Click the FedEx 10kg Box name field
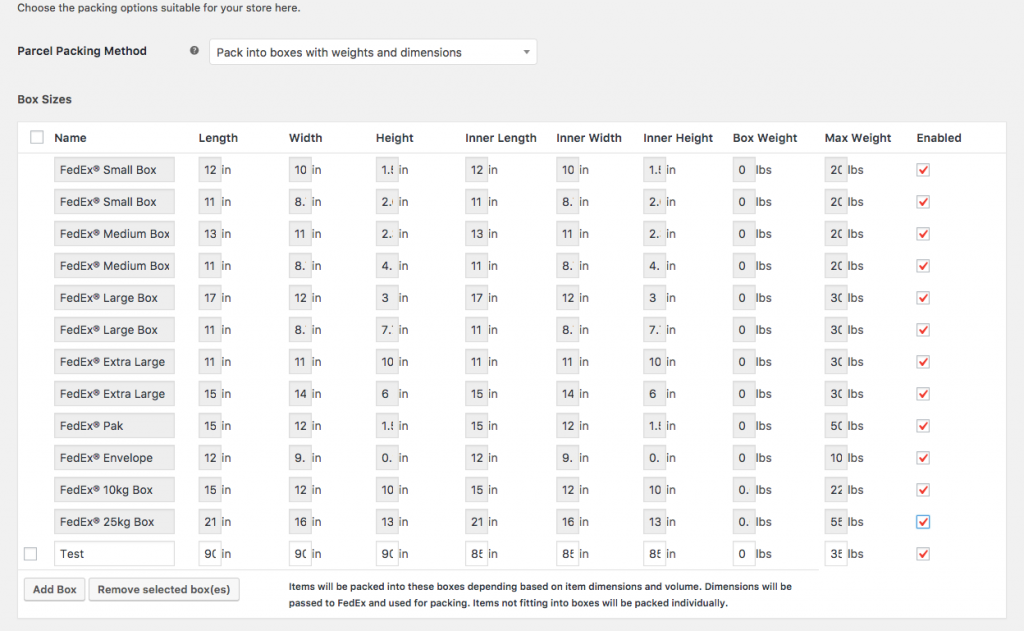The image size is (1024, 631). point(114,490)
